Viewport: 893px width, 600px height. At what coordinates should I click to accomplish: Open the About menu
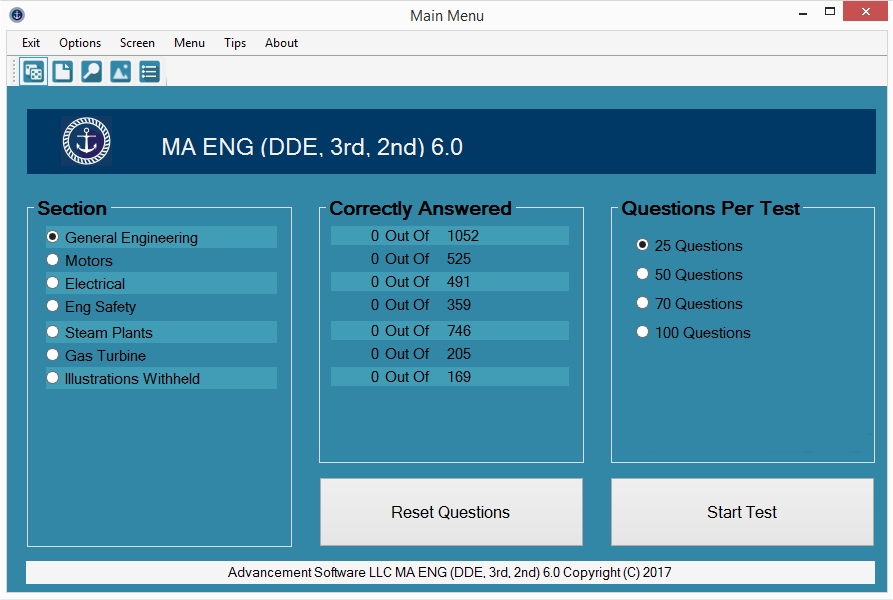coord(281,43)
